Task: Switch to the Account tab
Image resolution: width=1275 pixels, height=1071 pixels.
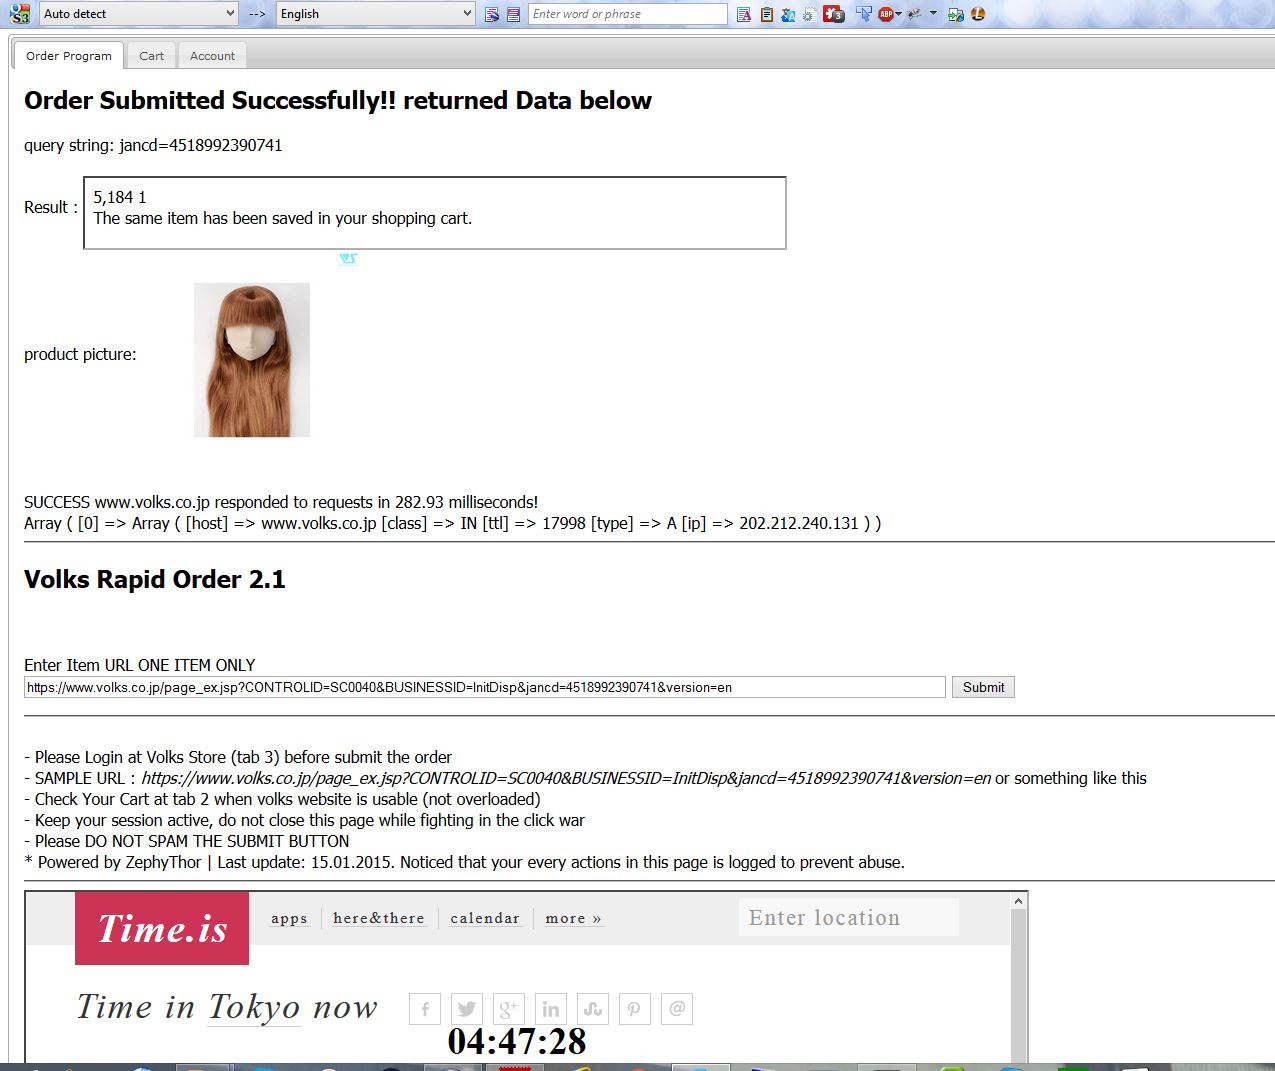Action: [x=212, y=56]
